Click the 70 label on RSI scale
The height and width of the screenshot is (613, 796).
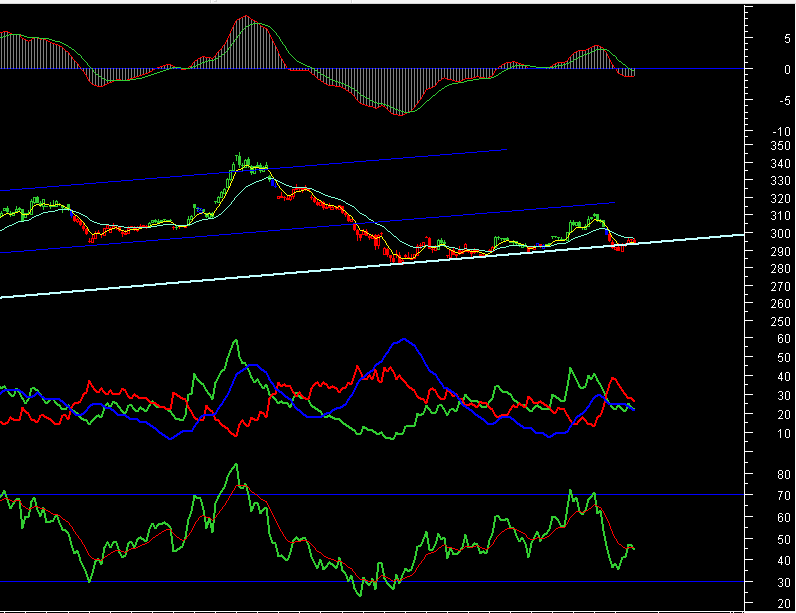pyautogui.click(x=784, y=496)
